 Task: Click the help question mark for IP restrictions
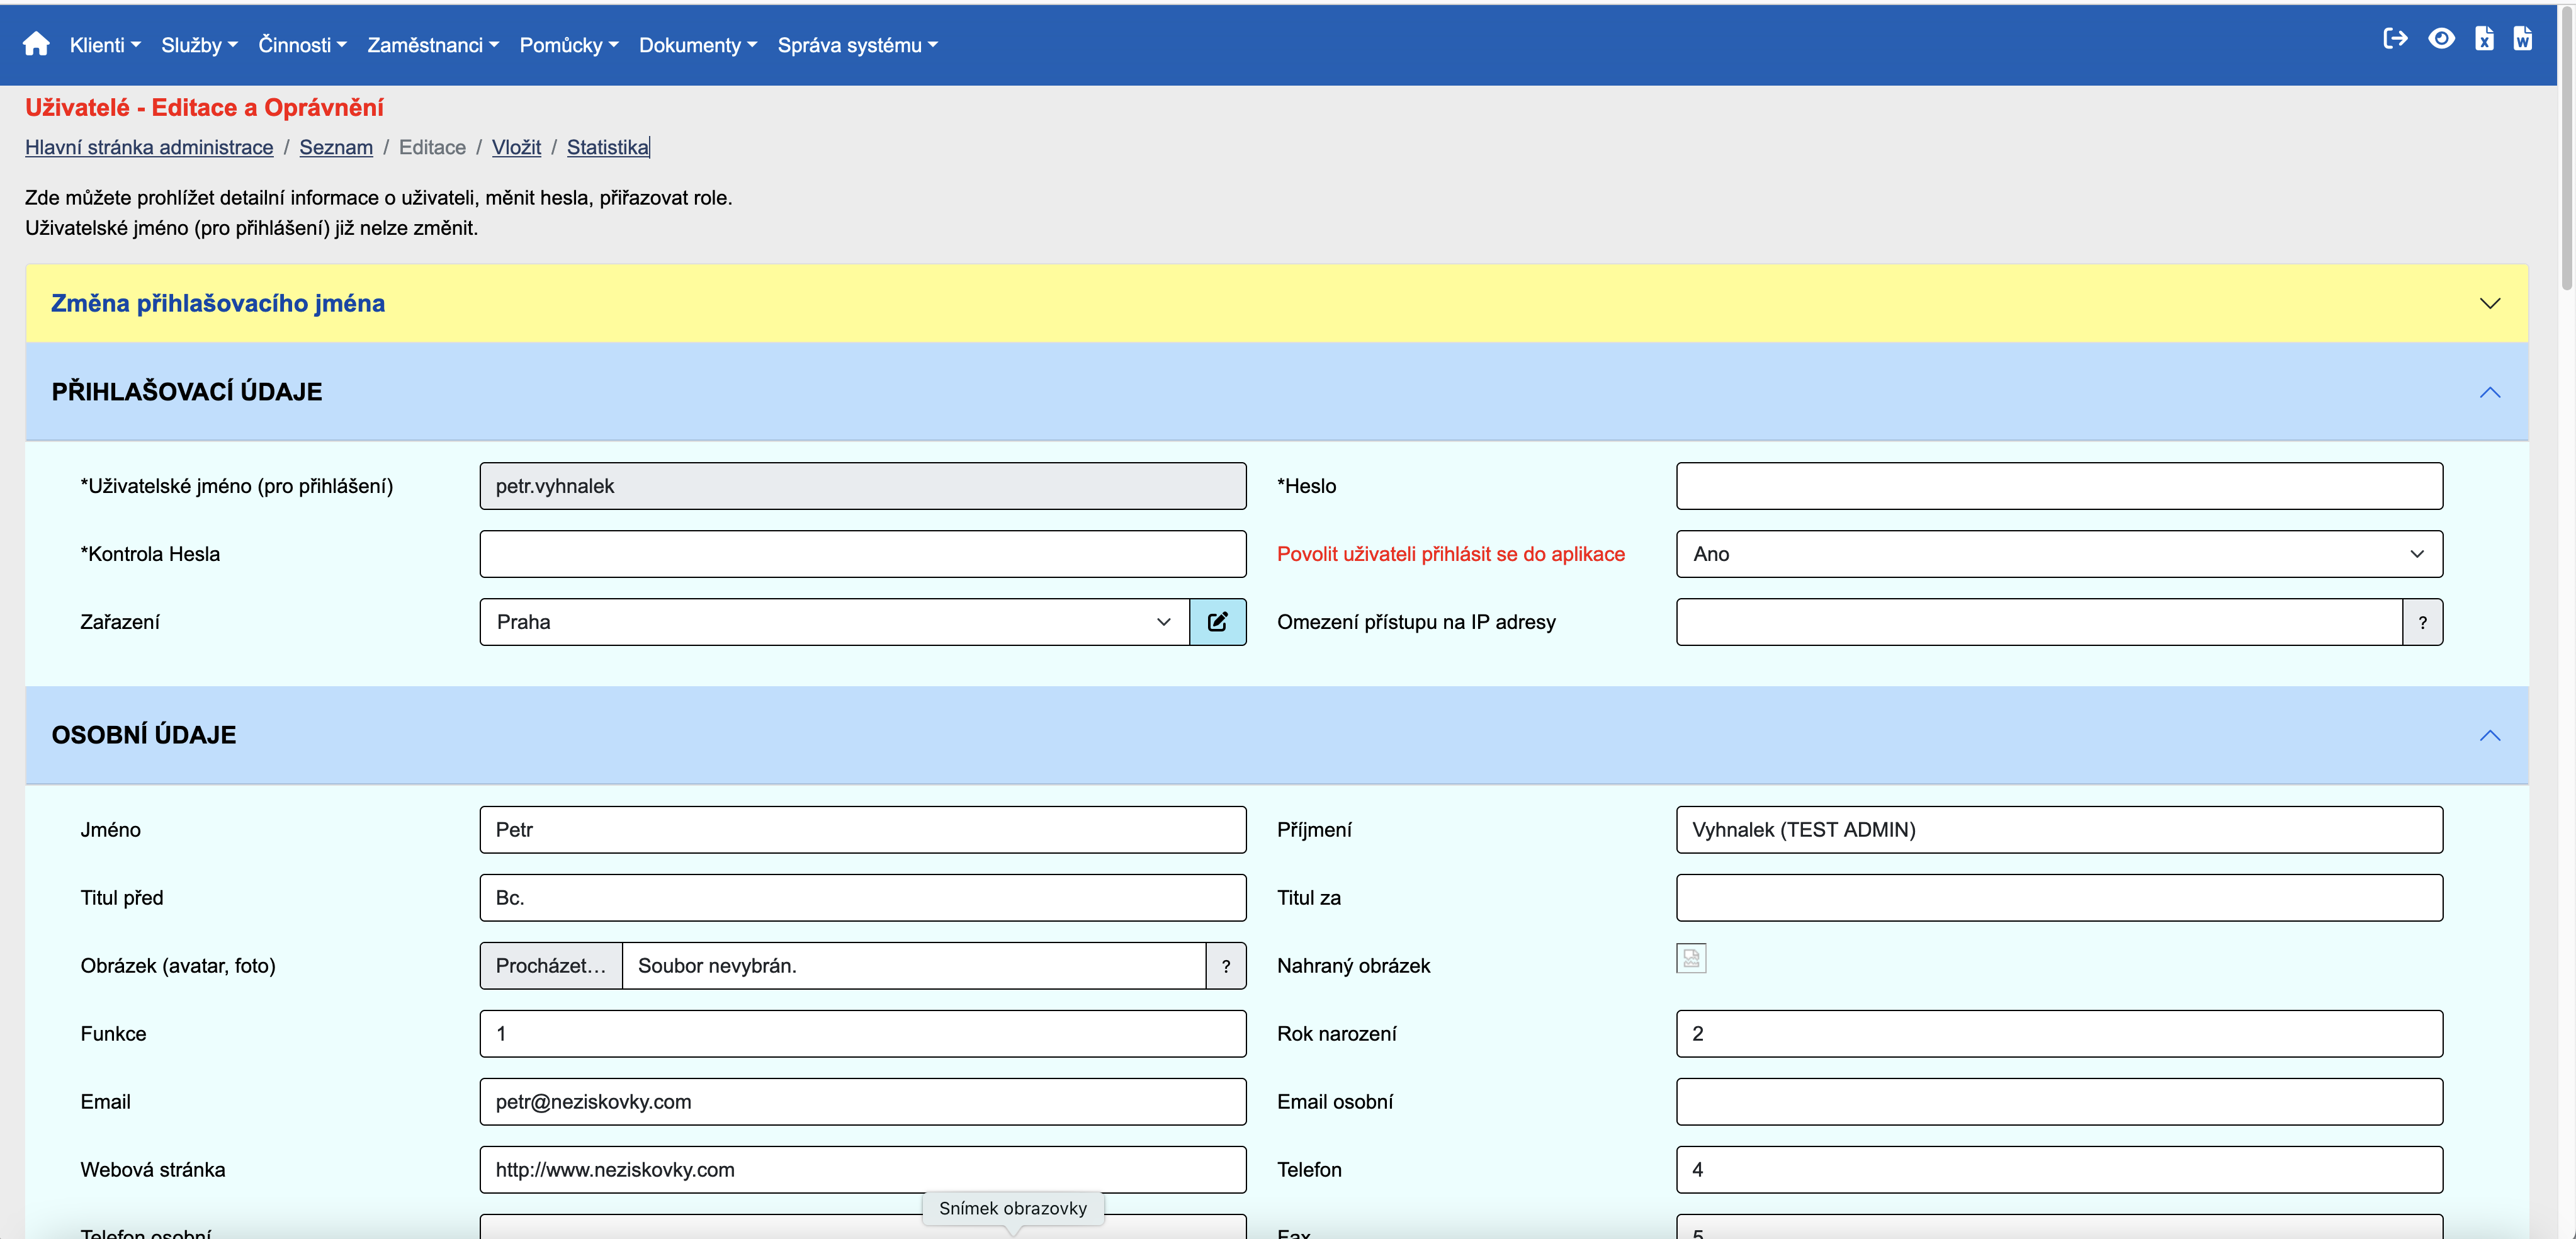[2422, 622]
